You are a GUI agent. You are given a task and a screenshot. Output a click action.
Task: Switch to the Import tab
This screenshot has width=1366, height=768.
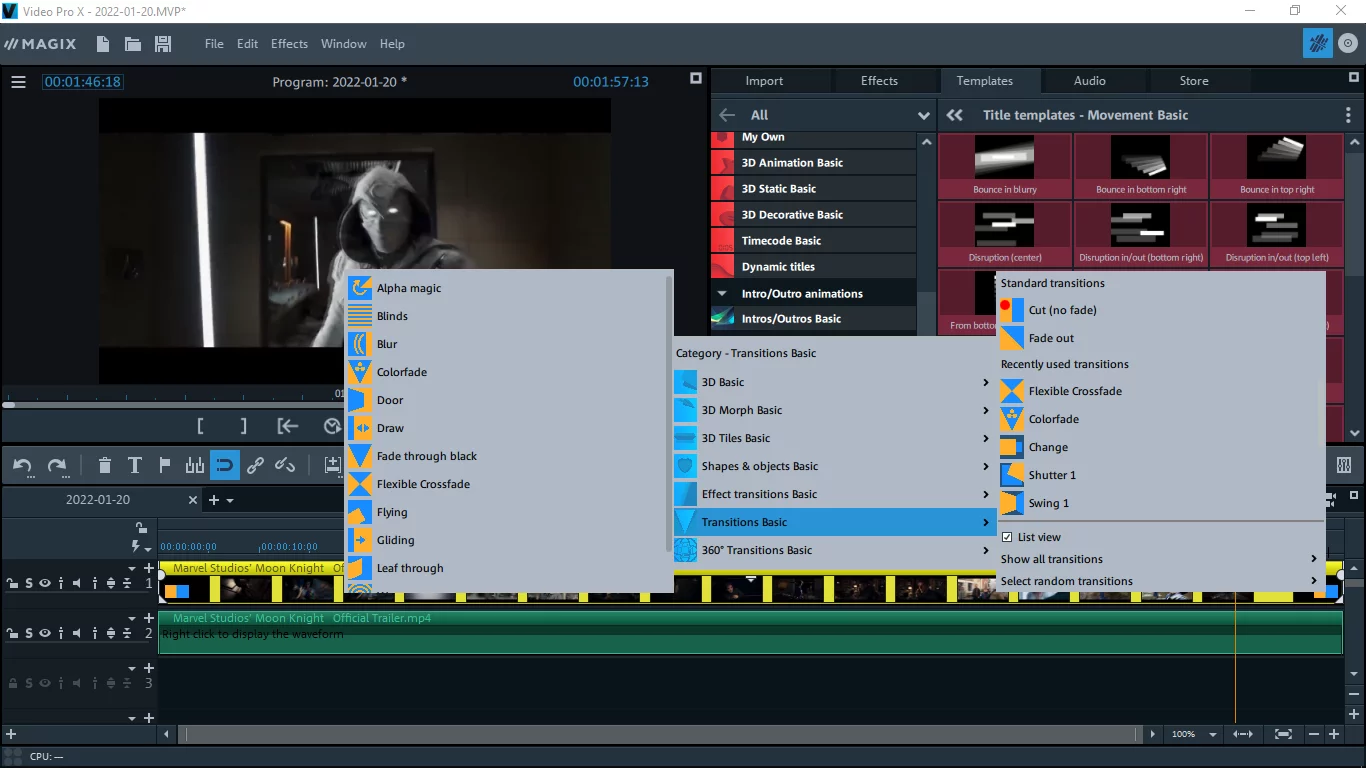(x=764, y=81)
